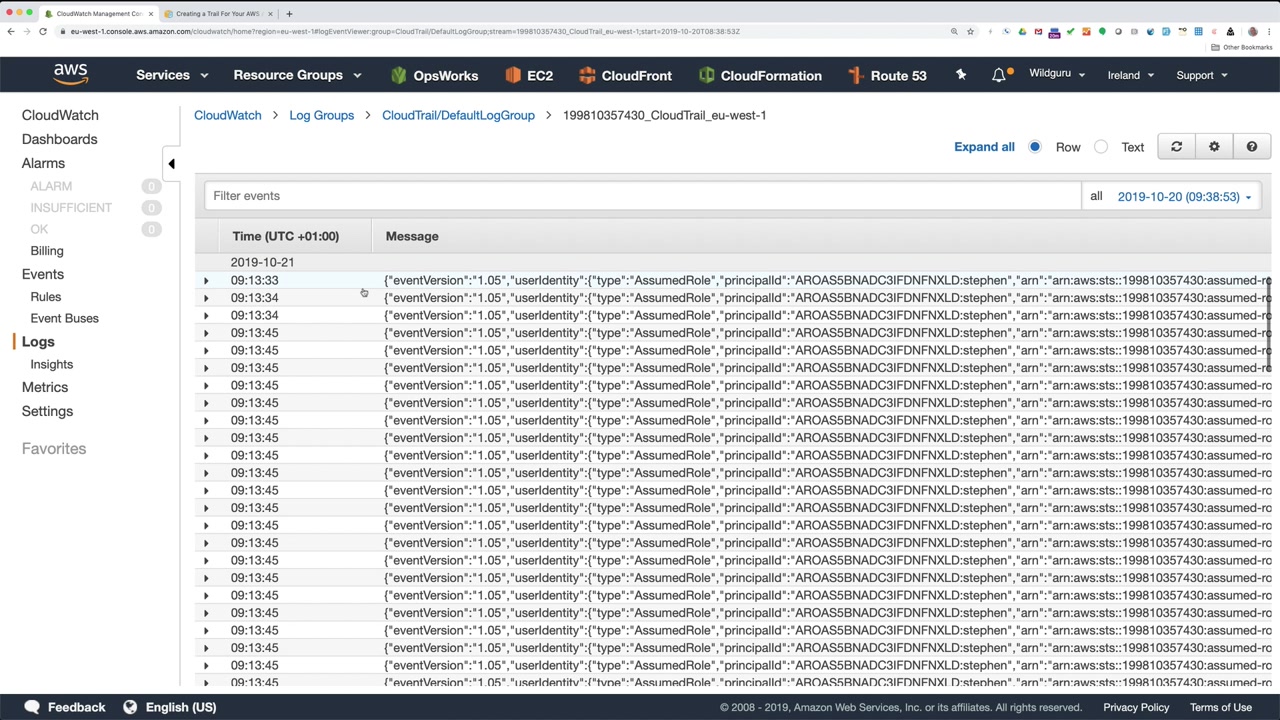Click the pin shortcuts icon
The width and height of the screenshot is (1280, 720).
tap(961, 75)
